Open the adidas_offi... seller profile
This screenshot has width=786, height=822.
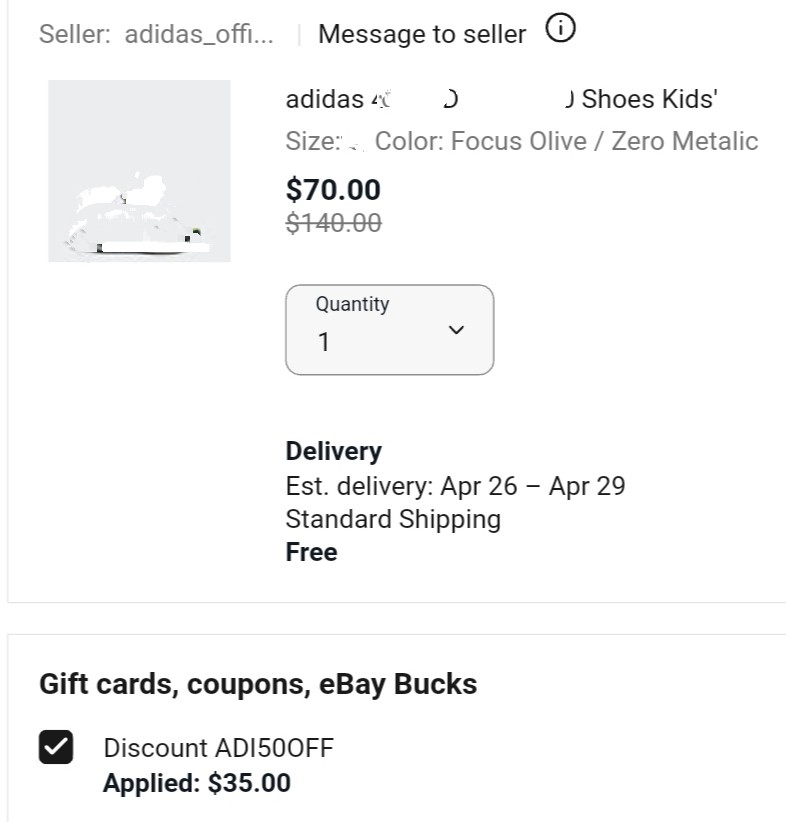199,35
